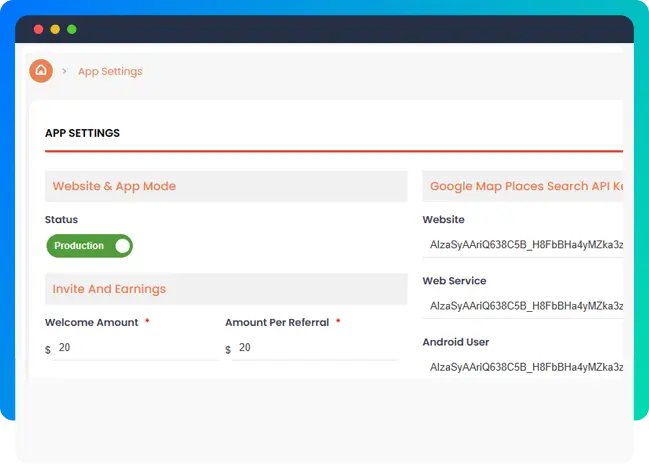Click the breadcrumb chevron separator arrow
Screen dimensions: 649x464
(x=63, y=72)
